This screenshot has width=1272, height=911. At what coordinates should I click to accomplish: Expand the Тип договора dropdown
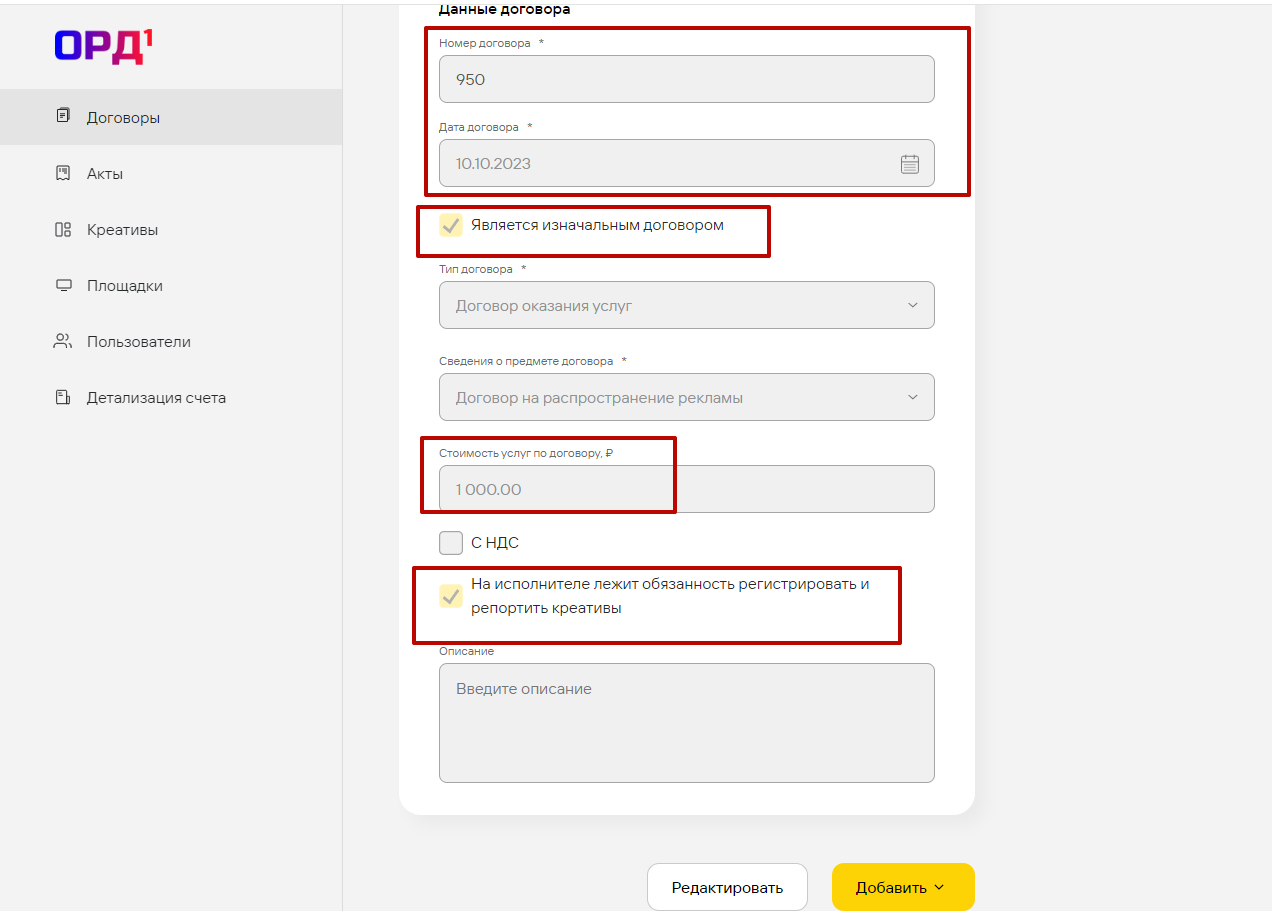point(686,306)
